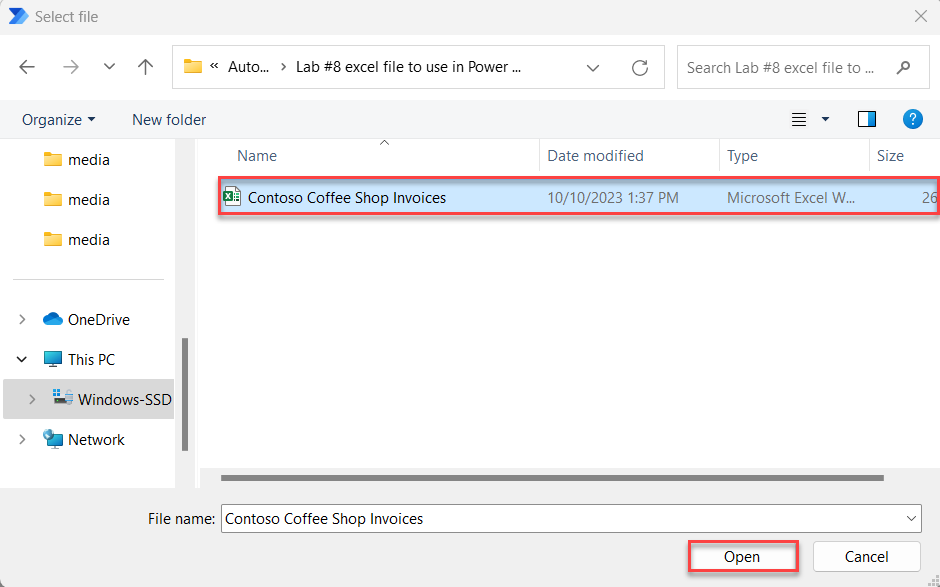Click the navigation pane vertical scrollbar

[185, 395]
